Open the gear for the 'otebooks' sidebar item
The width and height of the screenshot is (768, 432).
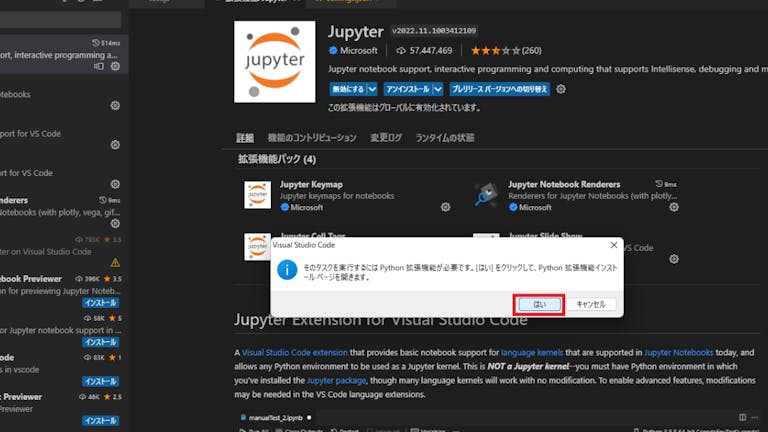pyautogui.click(x=115, y=106)
